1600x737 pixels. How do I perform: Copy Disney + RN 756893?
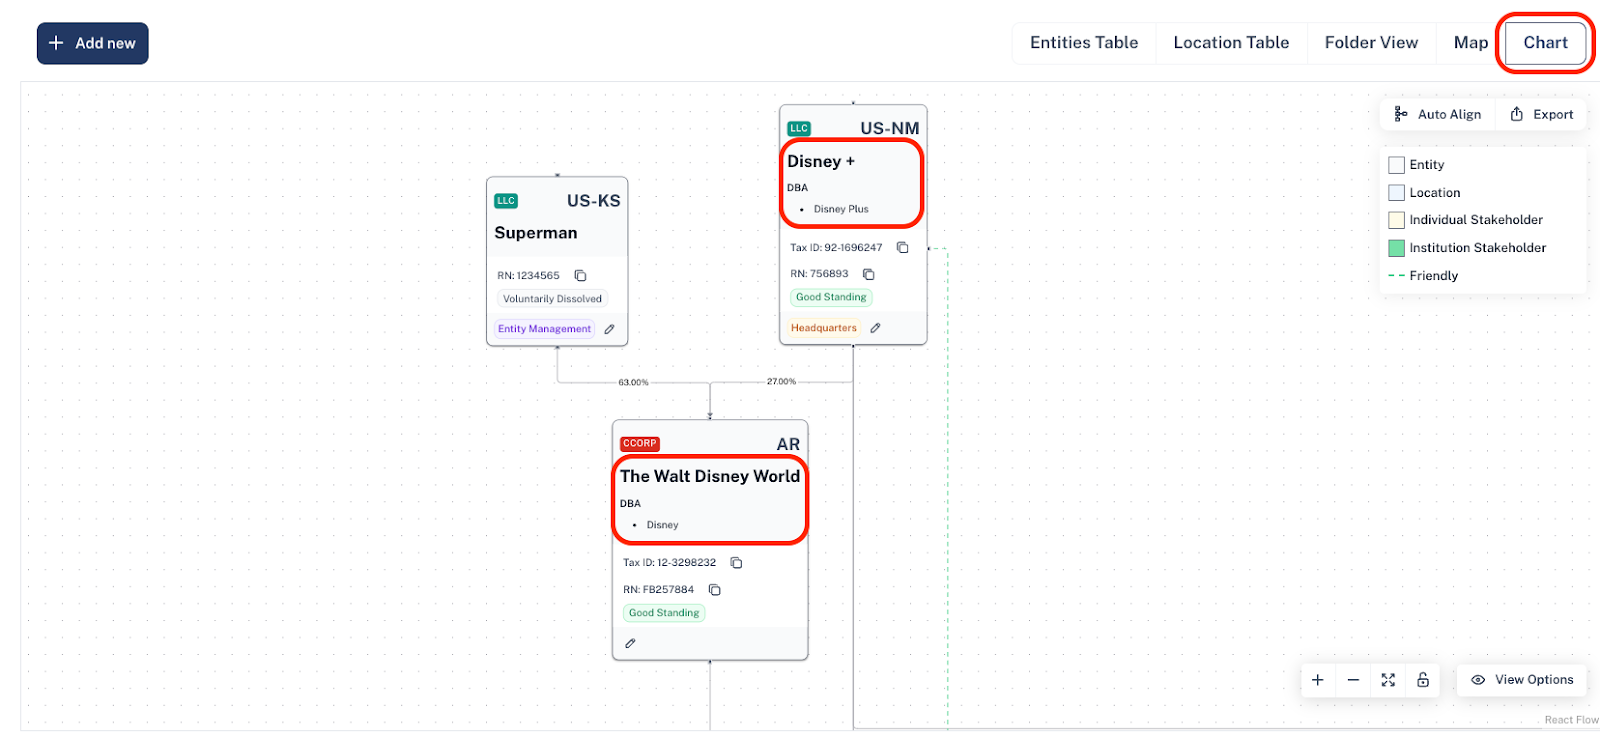point(868,274)
